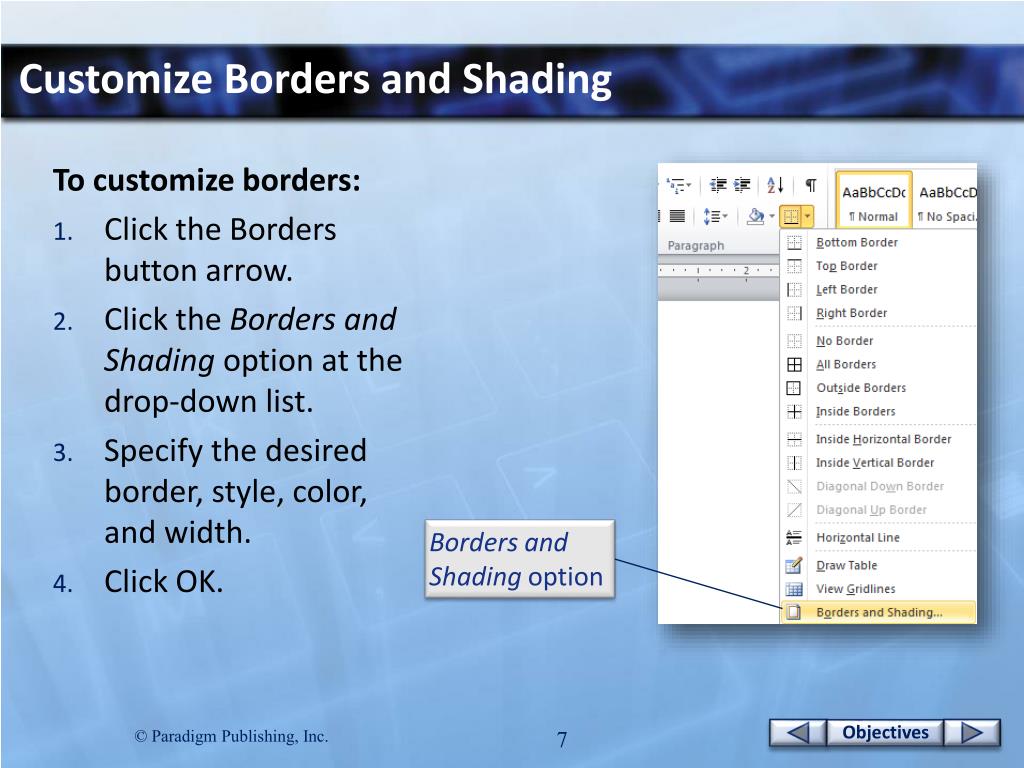Click the Objectives button
1024x768 pixels.
pyautogui.click(x=885, y=732)
